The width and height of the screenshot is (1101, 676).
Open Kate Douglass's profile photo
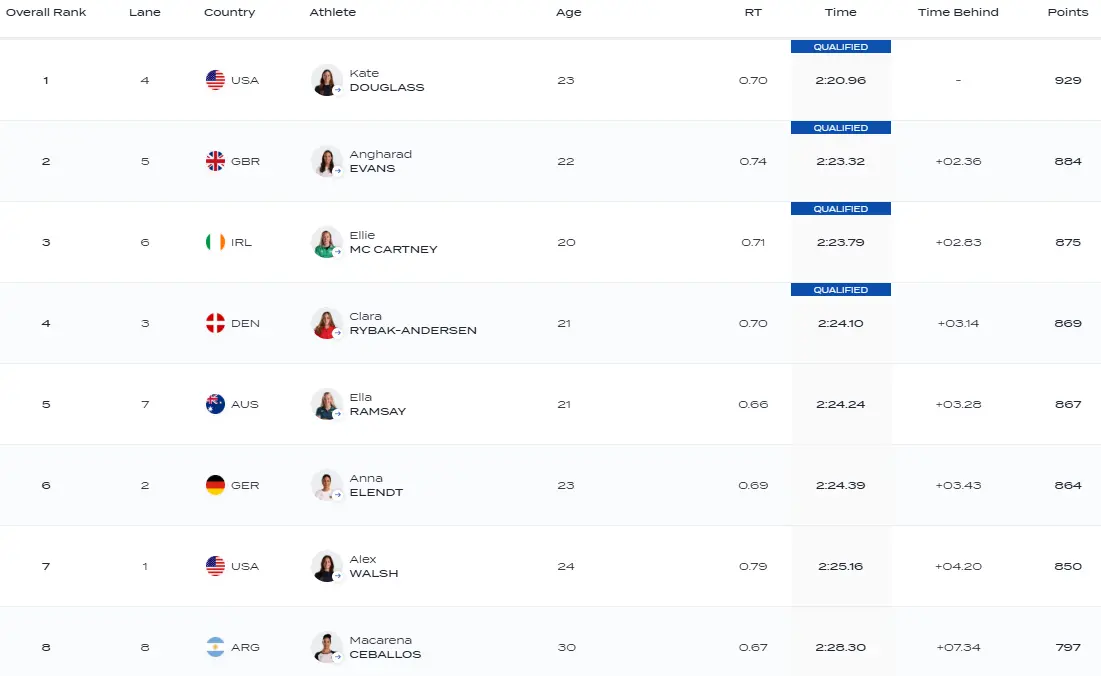coord(327,80)
